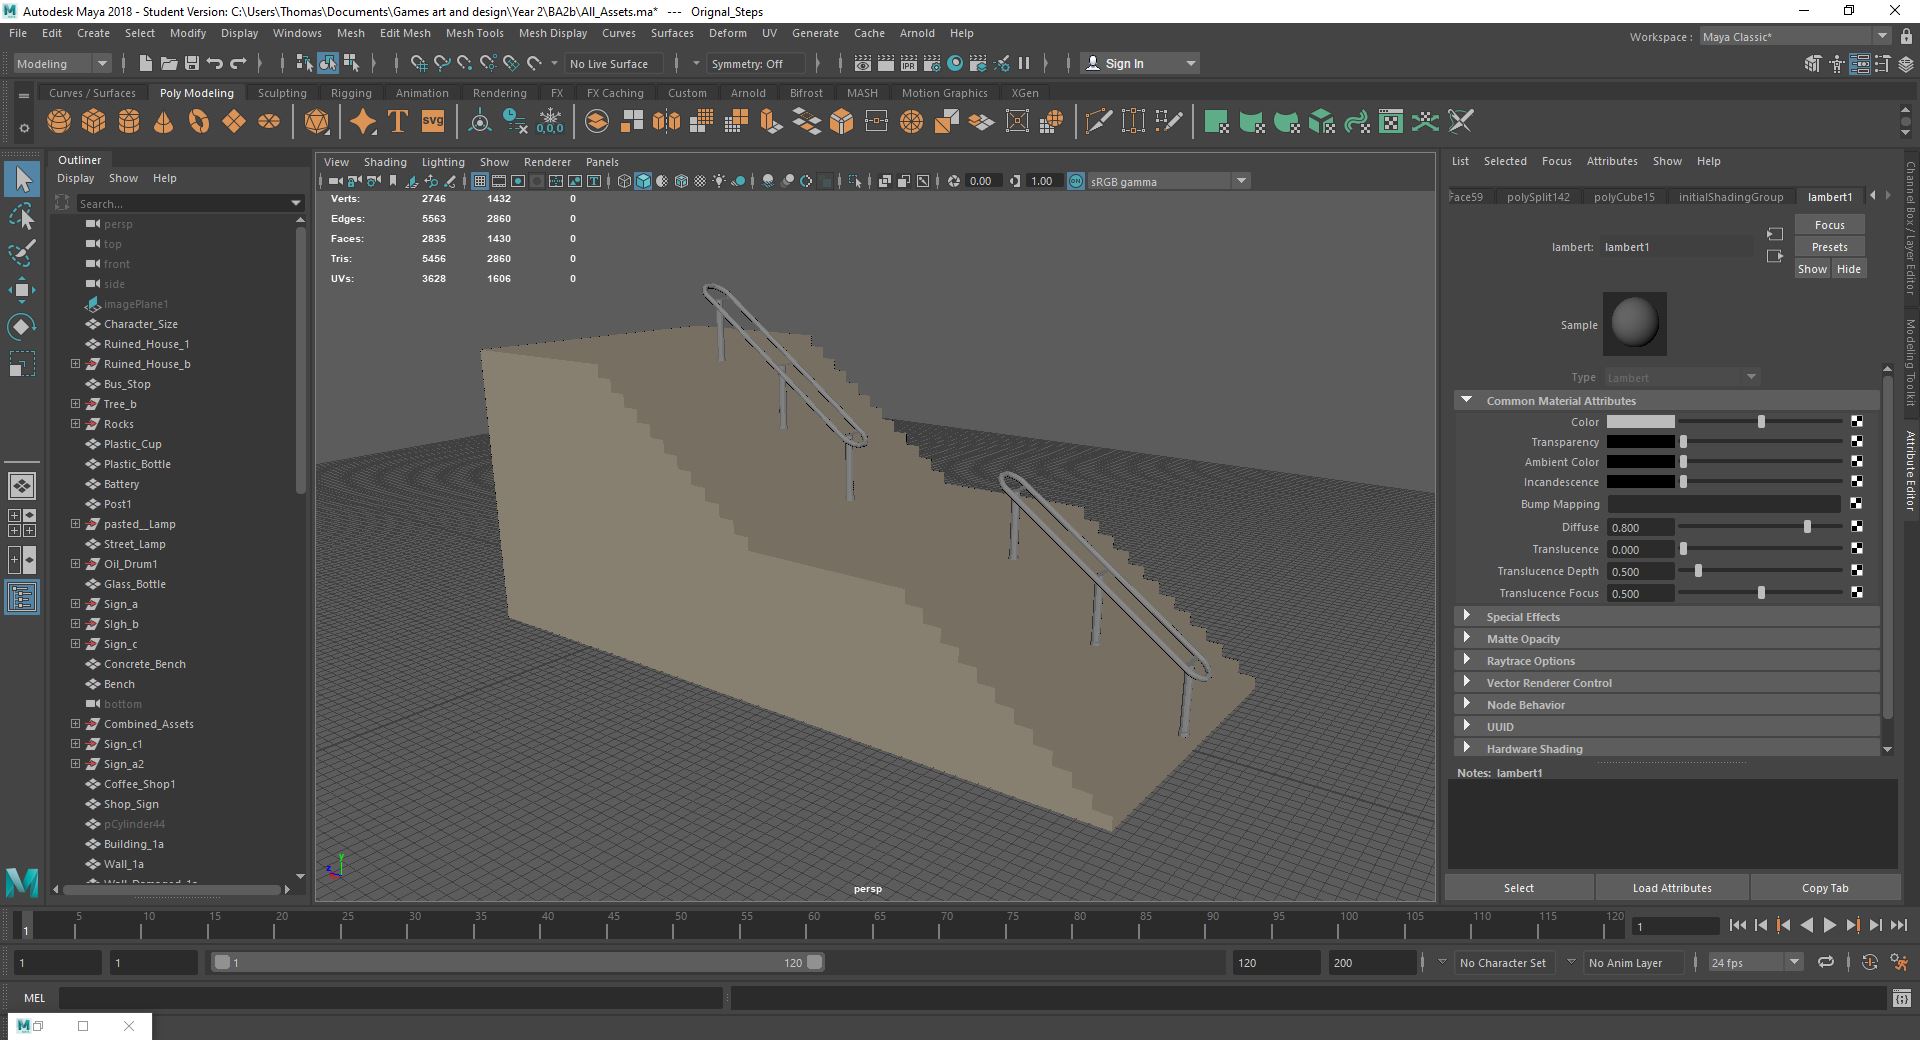This screenshot has width=1920, height=1040.
Task: Click the Color swatch of lambert1
Action: 1640,422
